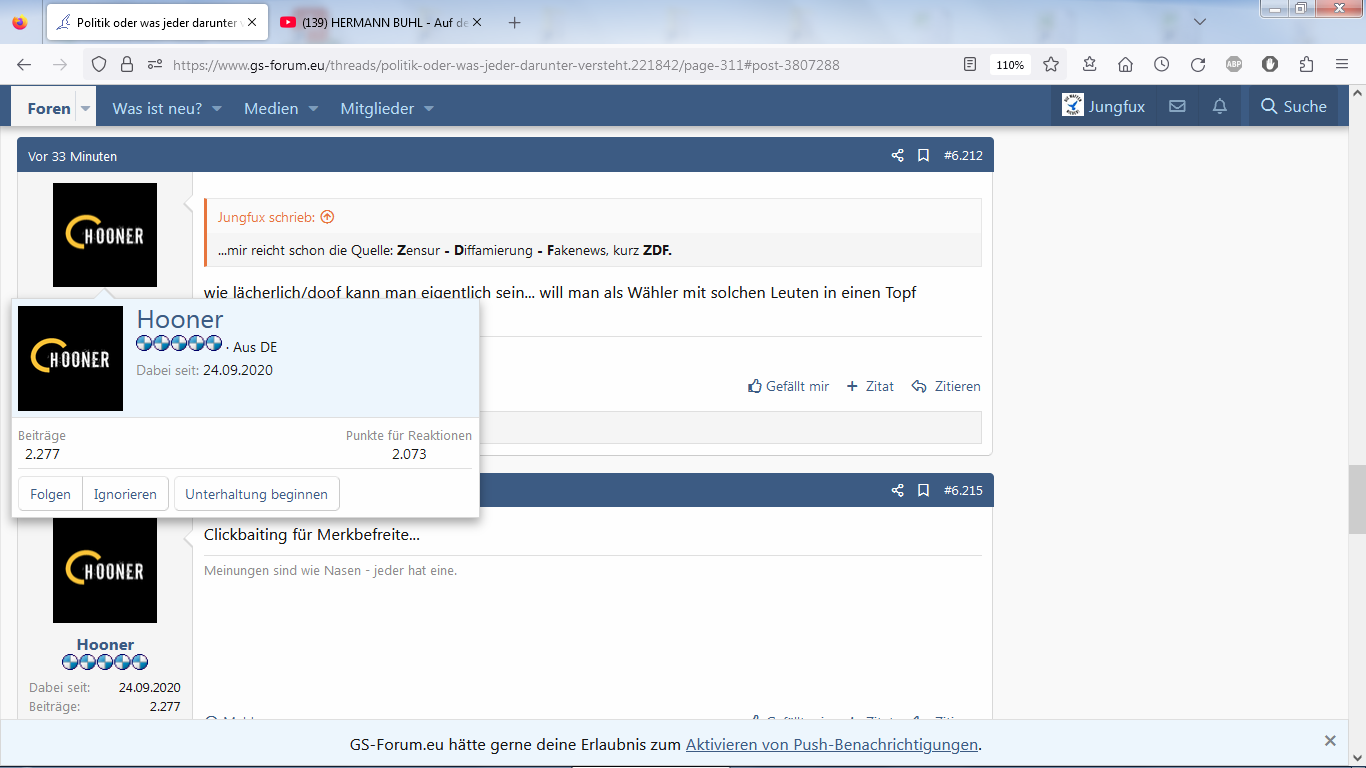Expand the Foren dropdown arrow
The width and height of the screenshot is (1366, 768).
pyautogui.click(x=85, y=108)
